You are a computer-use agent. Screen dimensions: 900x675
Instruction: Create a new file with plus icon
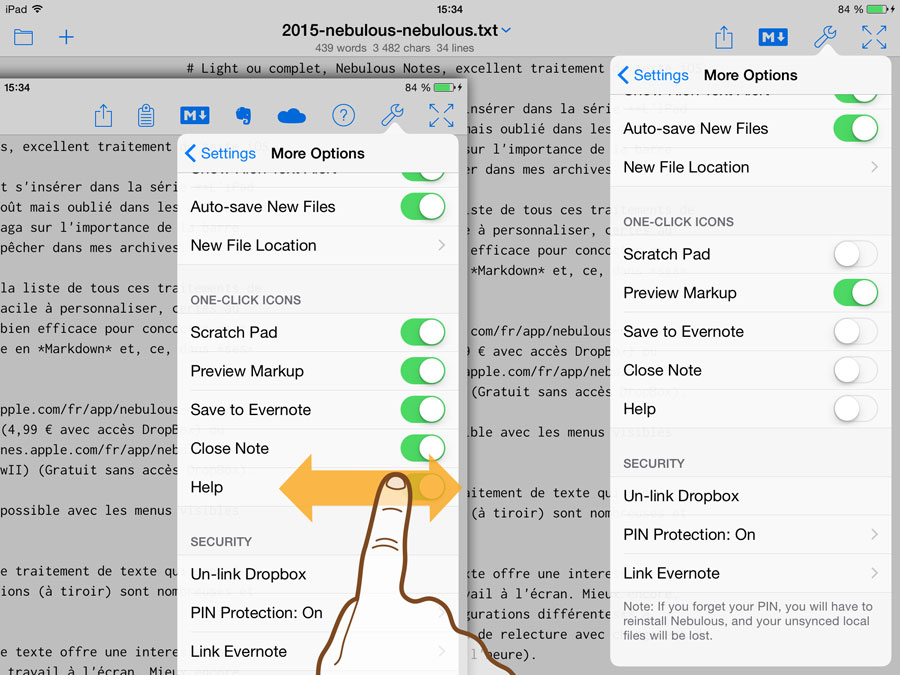67,37
